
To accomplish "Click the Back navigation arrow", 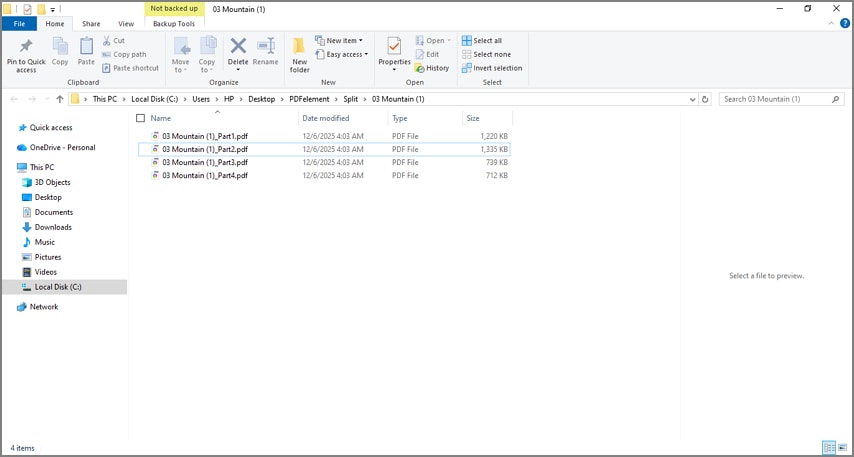I will [x=14, y=99].
